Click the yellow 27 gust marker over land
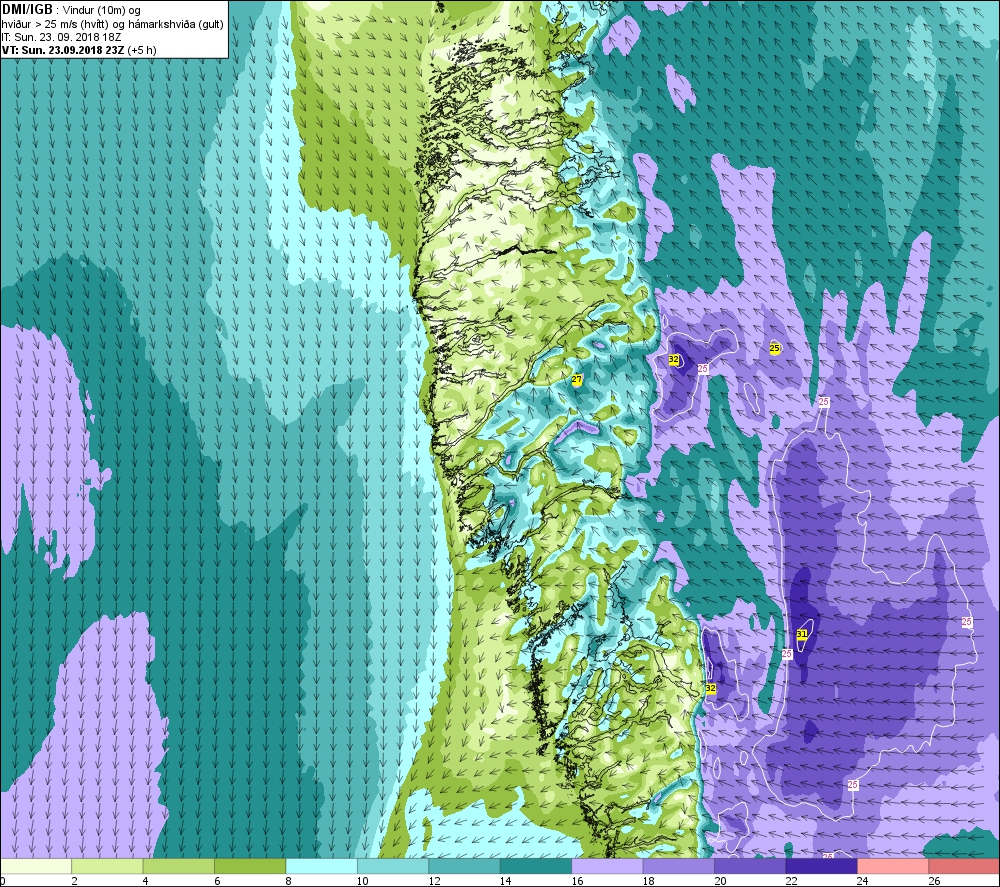 577,379
